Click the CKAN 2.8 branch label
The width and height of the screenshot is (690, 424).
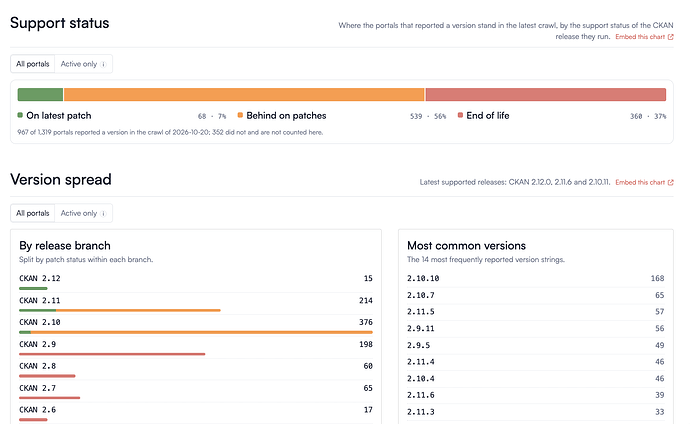pos(37,366)
